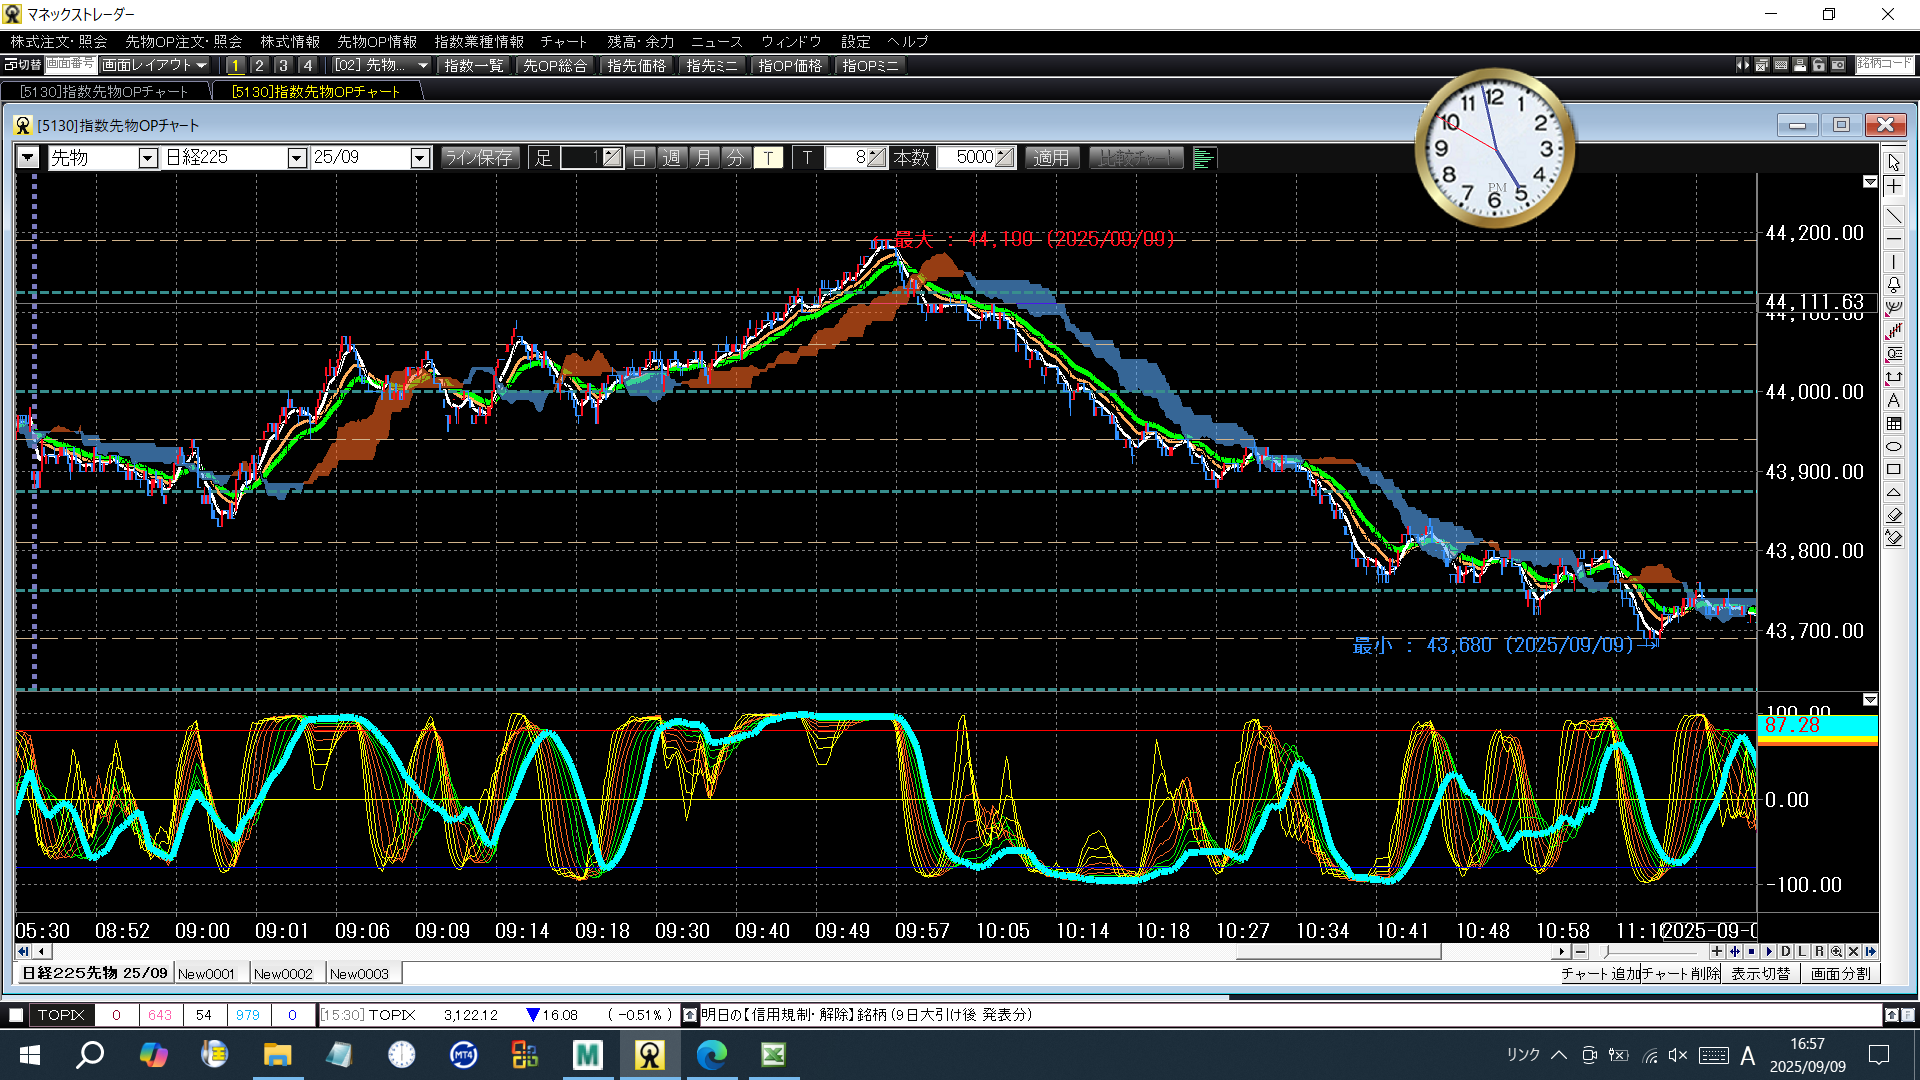The image size is (1920, 1080).
Task: Select the ellipse drawing tool
Action: [x=1894, y=447]
